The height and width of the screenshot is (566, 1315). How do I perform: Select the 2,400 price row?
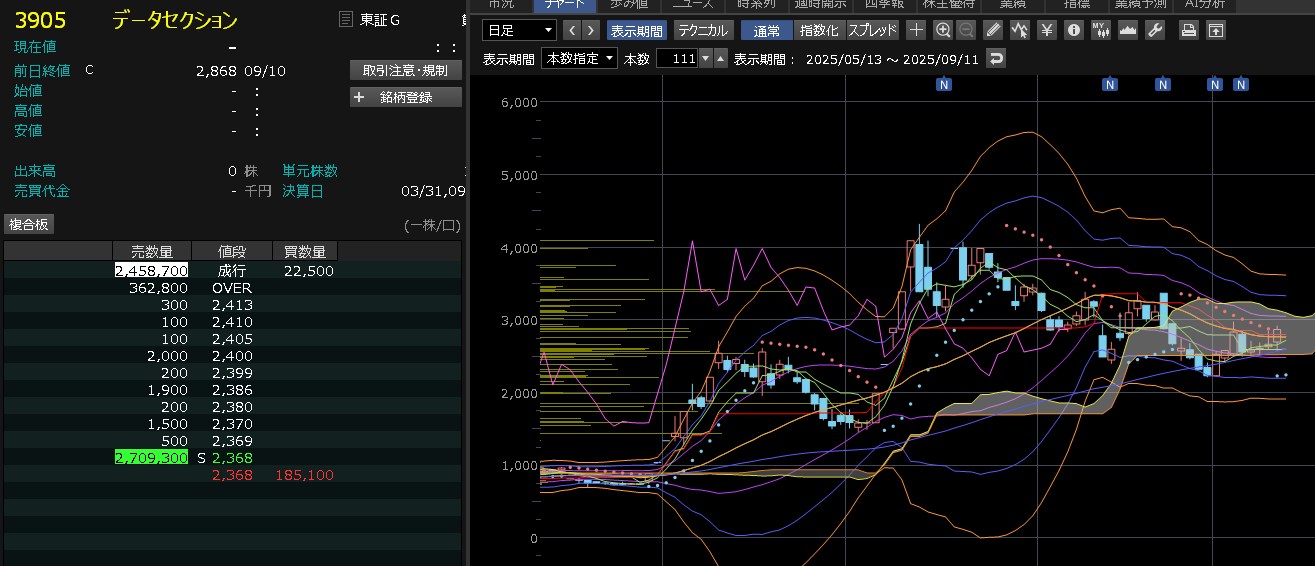click(232, 355)
